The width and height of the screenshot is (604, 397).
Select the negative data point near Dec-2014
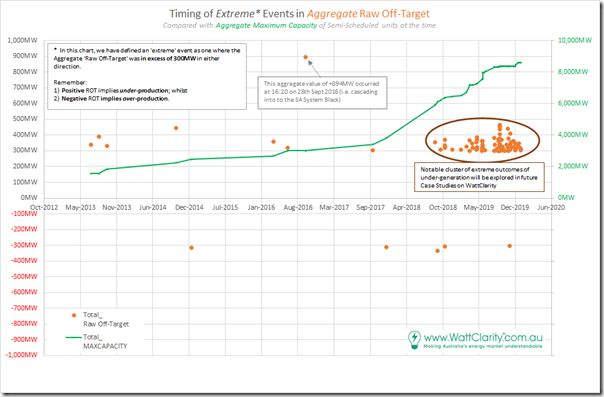191,248
